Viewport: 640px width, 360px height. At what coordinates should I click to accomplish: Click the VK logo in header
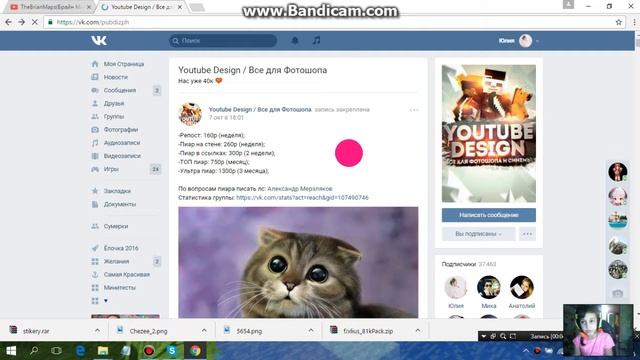point(99,40)
